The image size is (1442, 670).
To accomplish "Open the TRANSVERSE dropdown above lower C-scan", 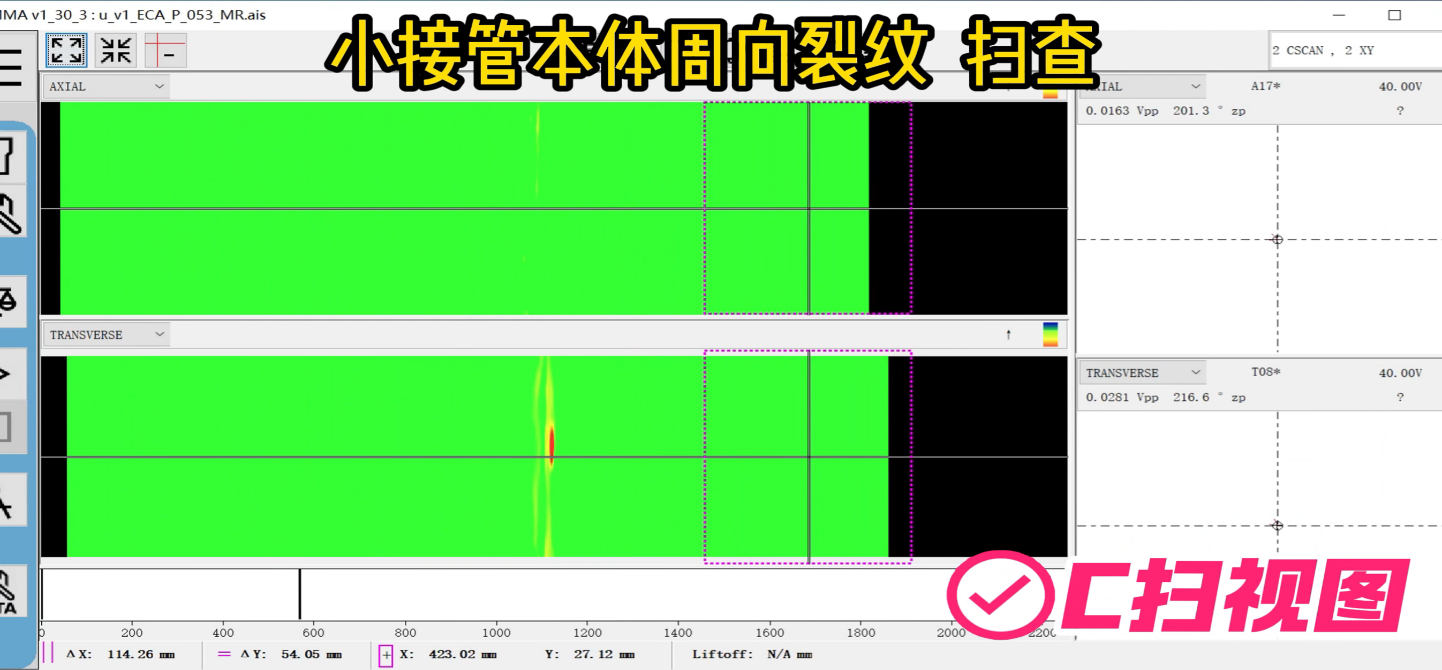I will 106,335.
